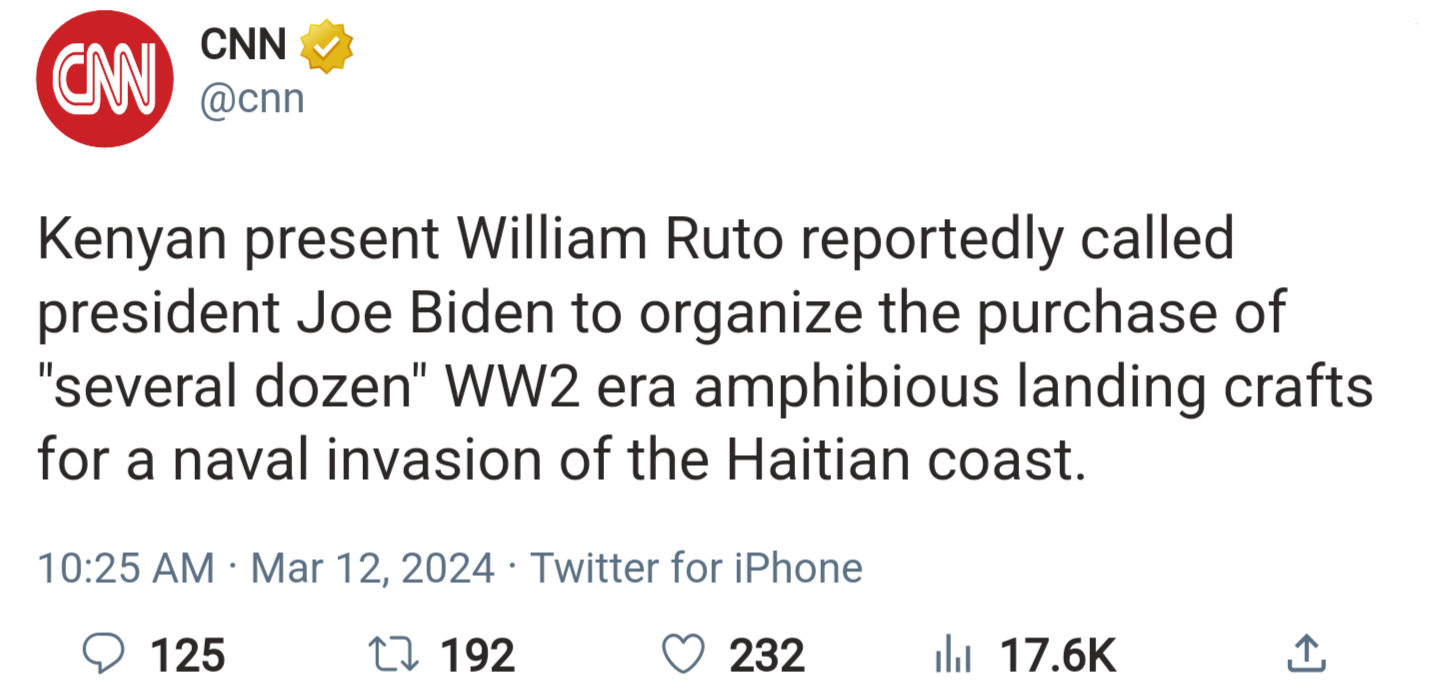
Task: Click the 17.6K views count
Action: coord(1058,656)
